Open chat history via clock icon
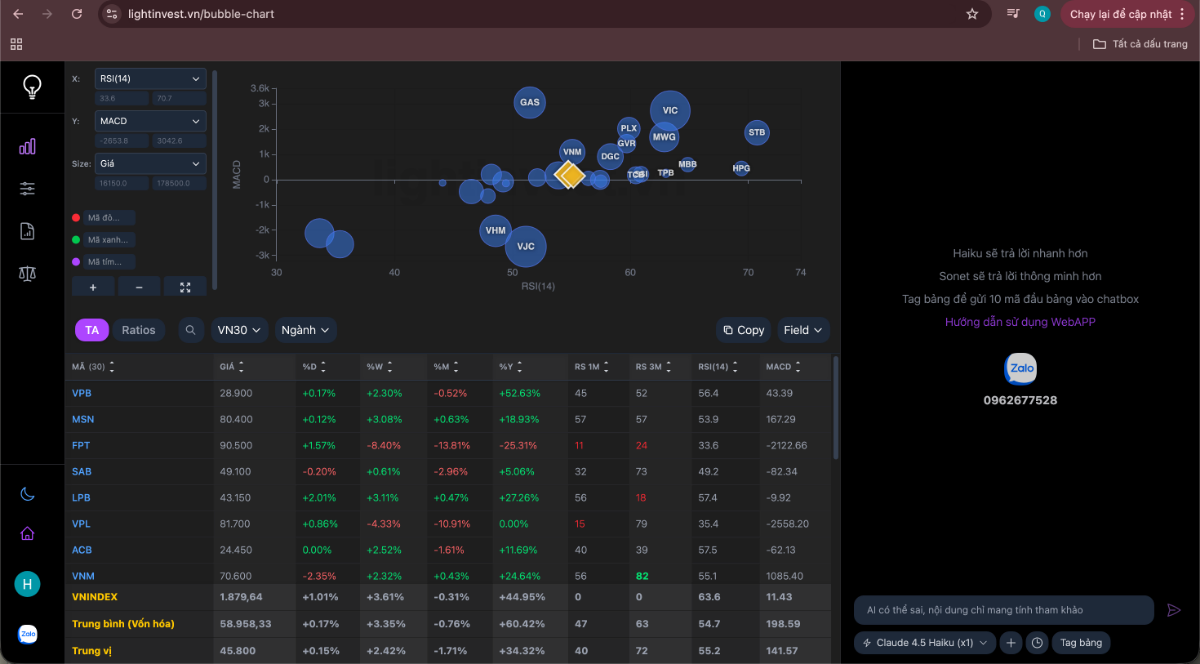 tap(1038, 643)
